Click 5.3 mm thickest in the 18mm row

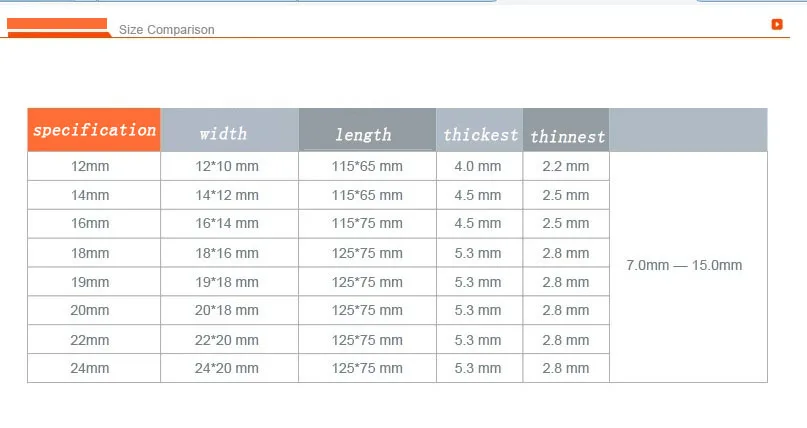point(478,253)
